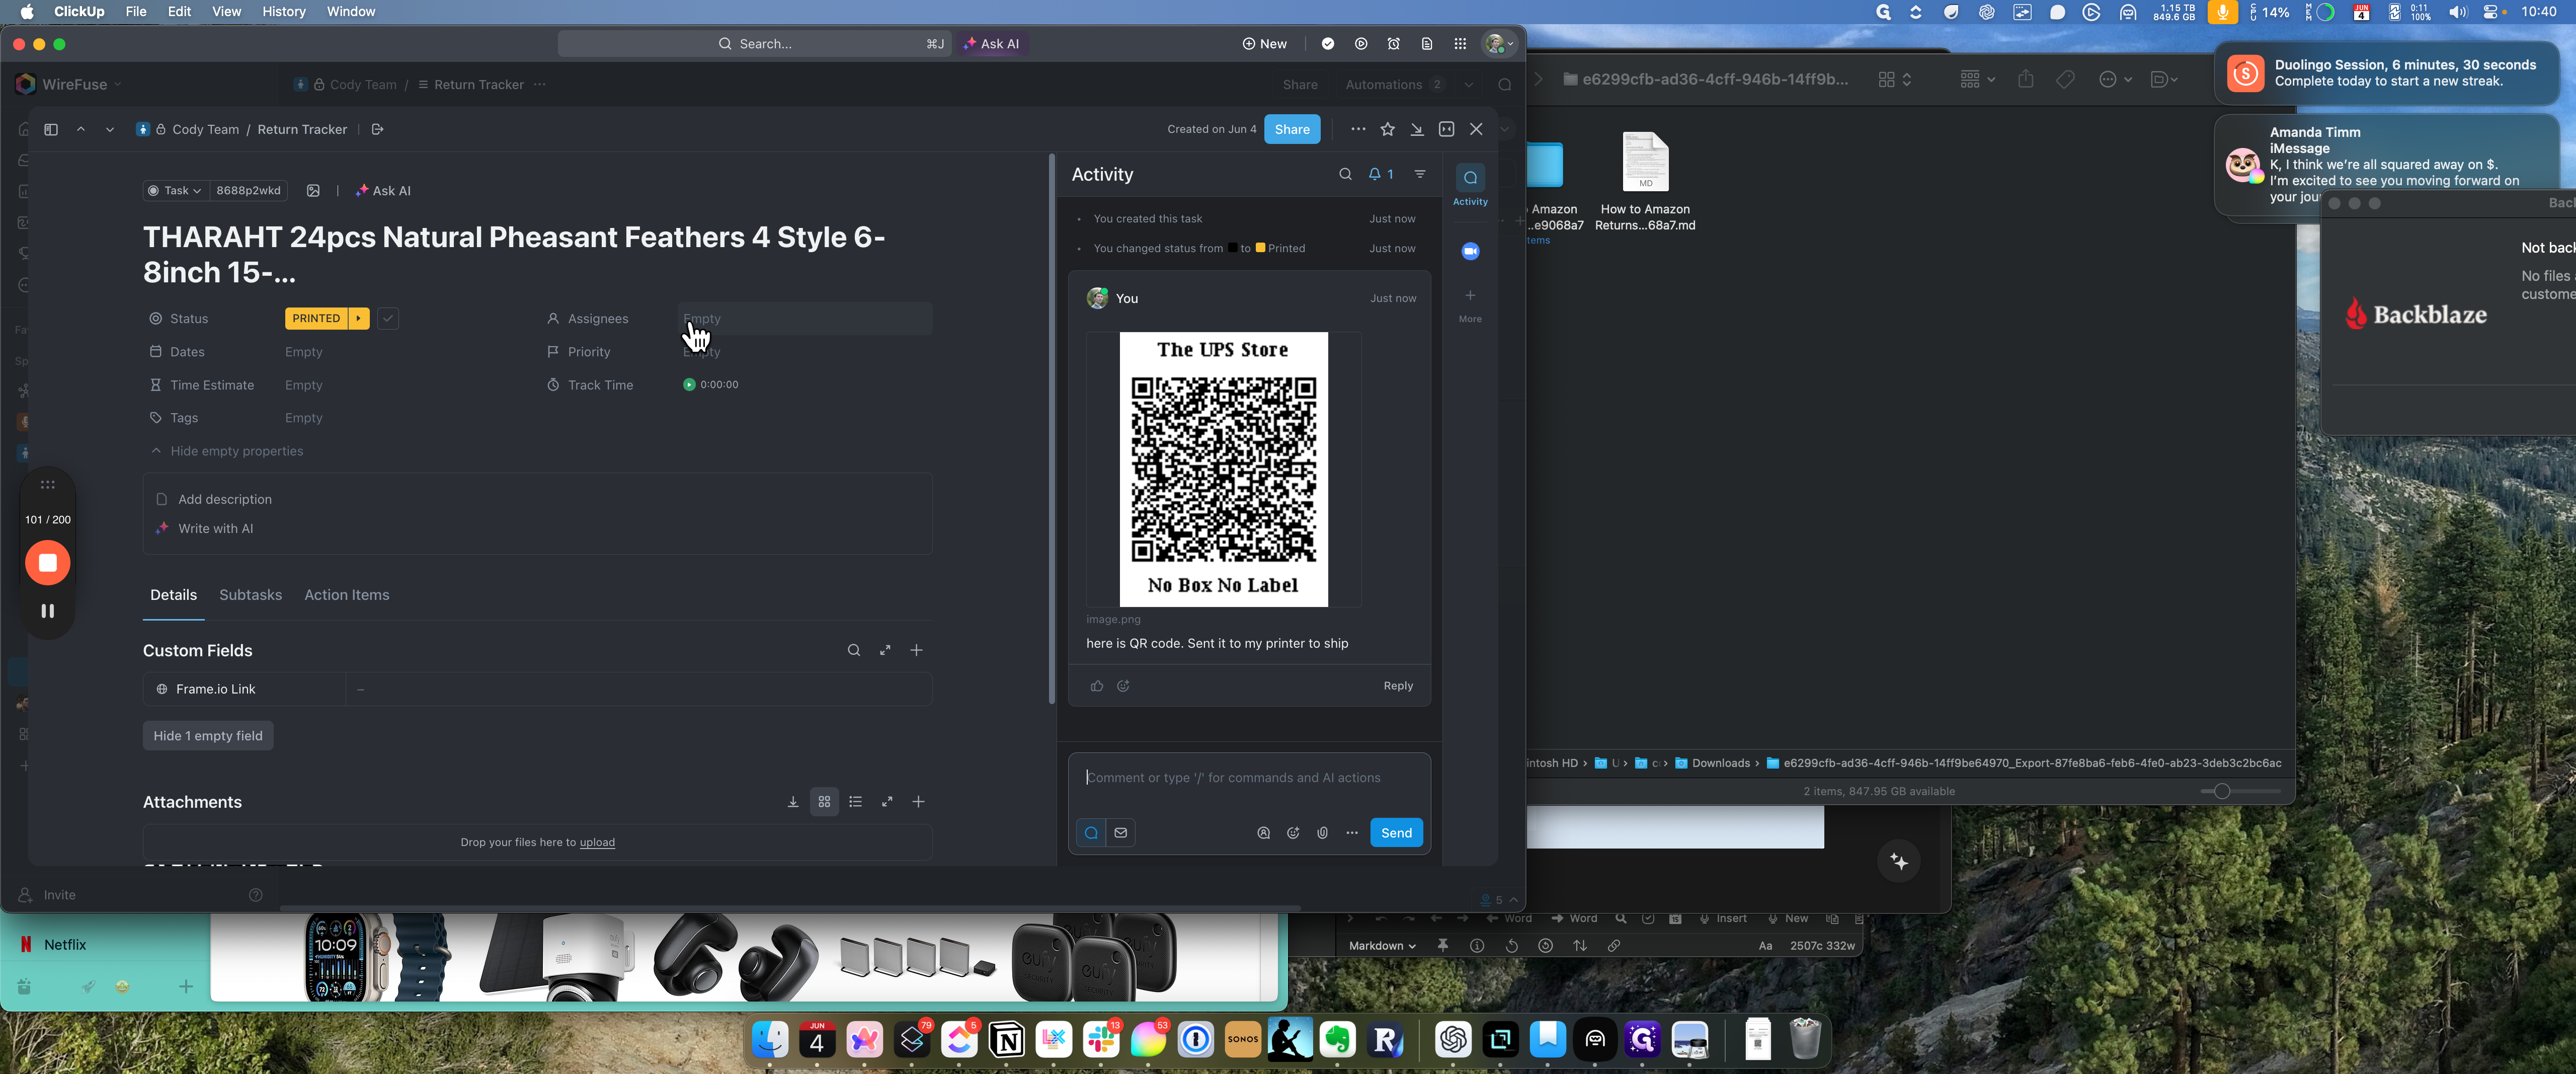Click the Zoom meeting icon in right rail
The height and width of the screenshot is (1074, 2576).
pyautogui.click(x=1470, y=251)
